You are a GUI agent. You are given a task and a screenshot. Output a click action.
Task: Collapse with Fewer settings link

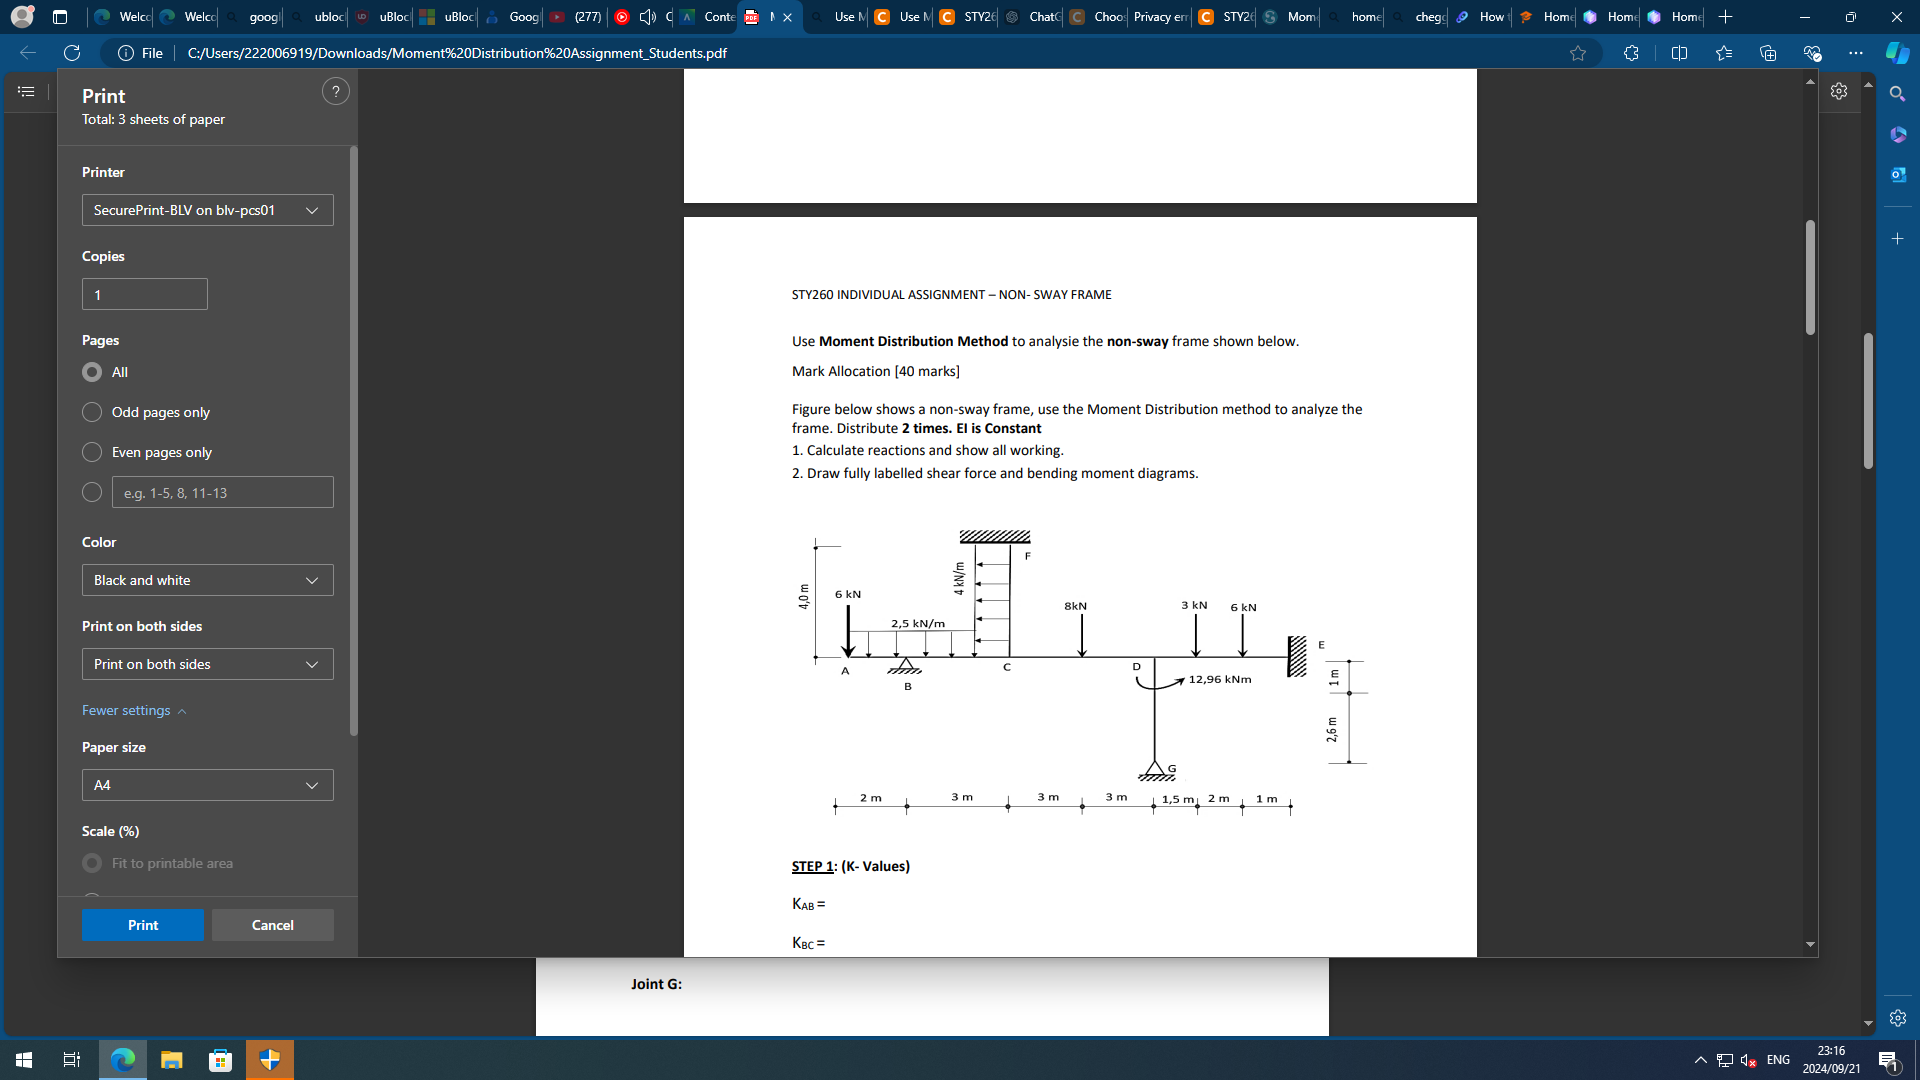pos(134,710)
